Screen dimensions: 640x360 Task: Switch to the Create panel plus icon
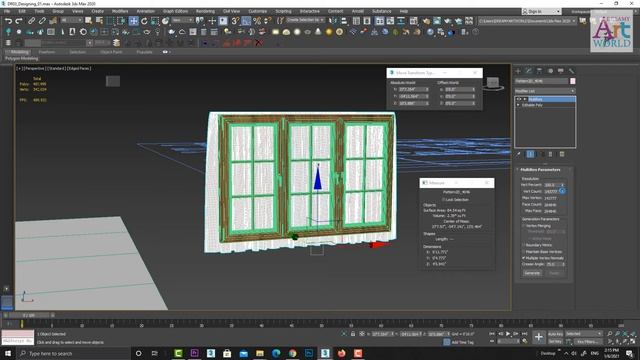518,71
